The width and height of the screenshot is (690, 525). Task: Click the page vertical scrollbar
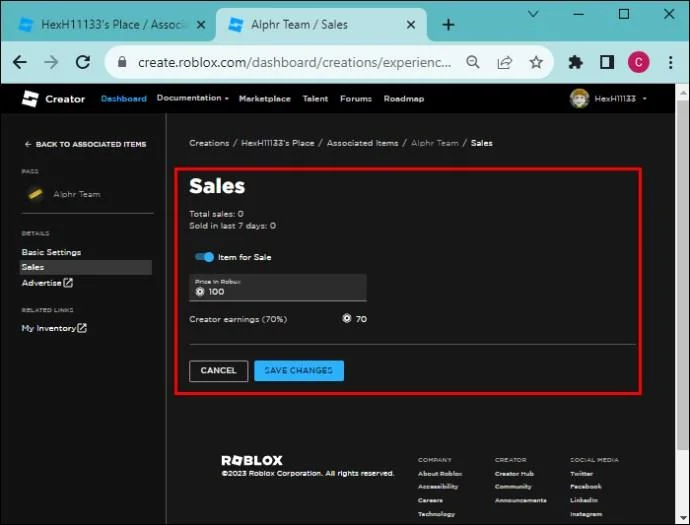pyautogui.click(x=683, y=273)
